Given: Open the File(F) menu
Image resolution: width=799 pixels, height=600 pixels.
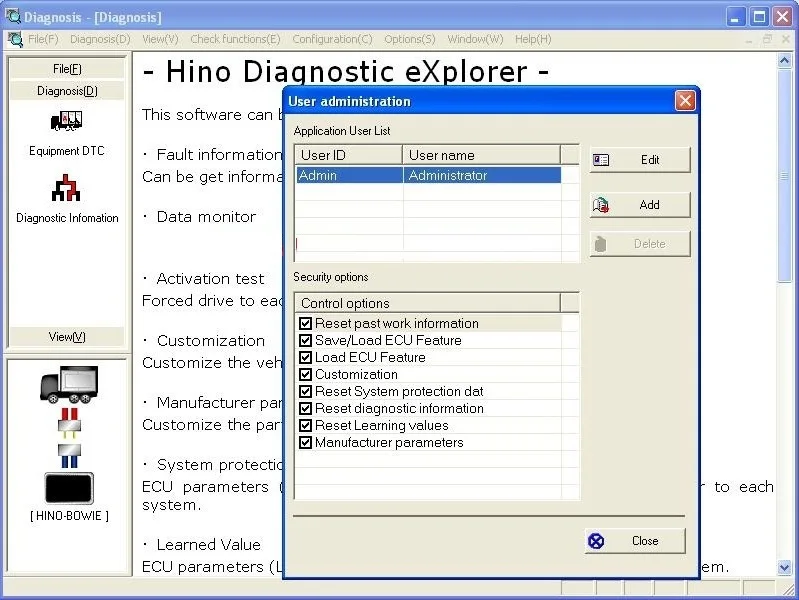Looking at the screenshot, I should [x=43, y=39].
